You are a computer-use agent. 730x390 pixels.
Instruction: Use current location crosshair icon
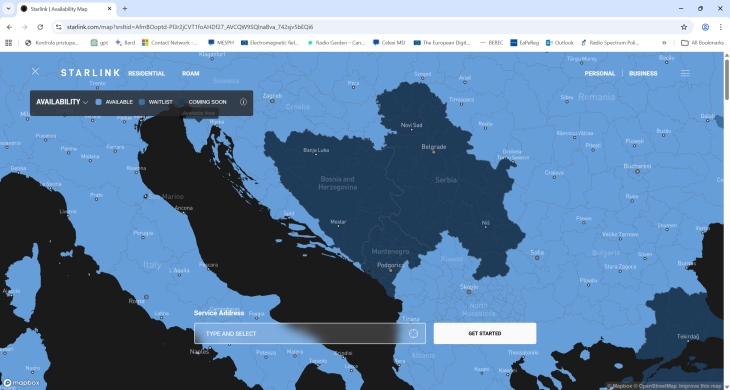click(x=413, y=333)
